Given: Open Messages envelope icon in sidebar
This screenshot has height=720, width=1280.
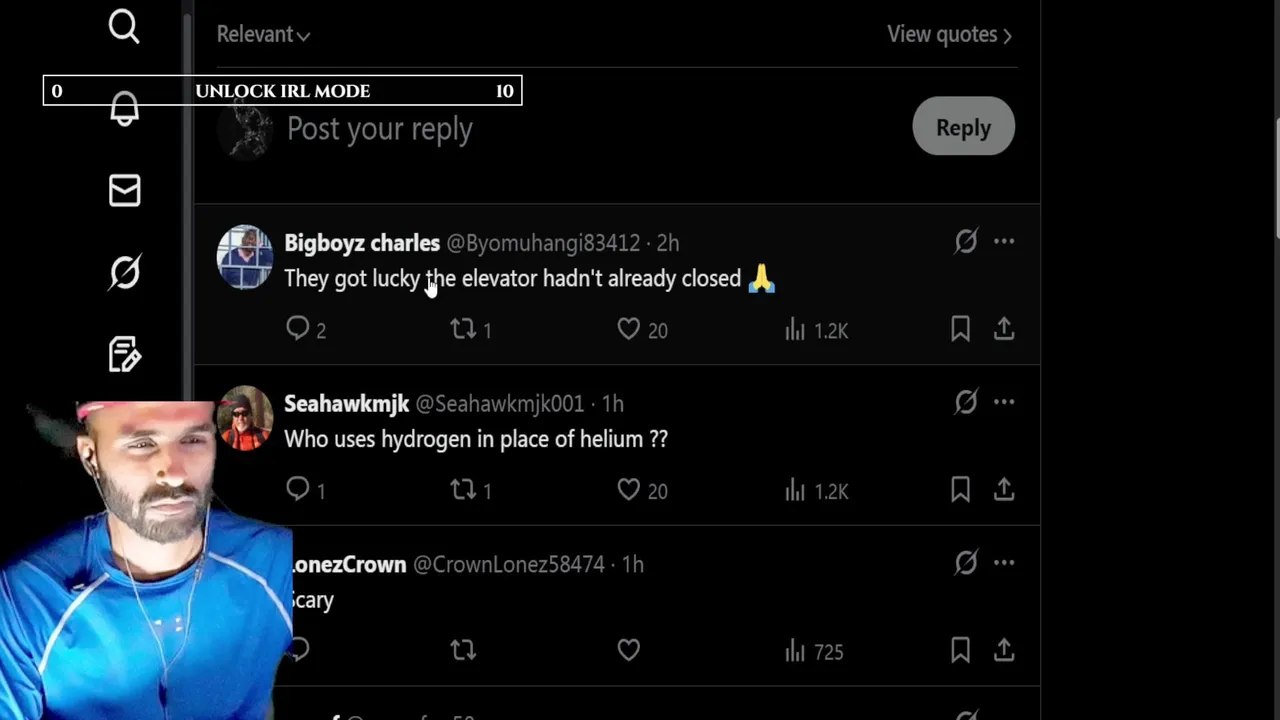Looking at the screenshot, I should (x=124, y=190).
